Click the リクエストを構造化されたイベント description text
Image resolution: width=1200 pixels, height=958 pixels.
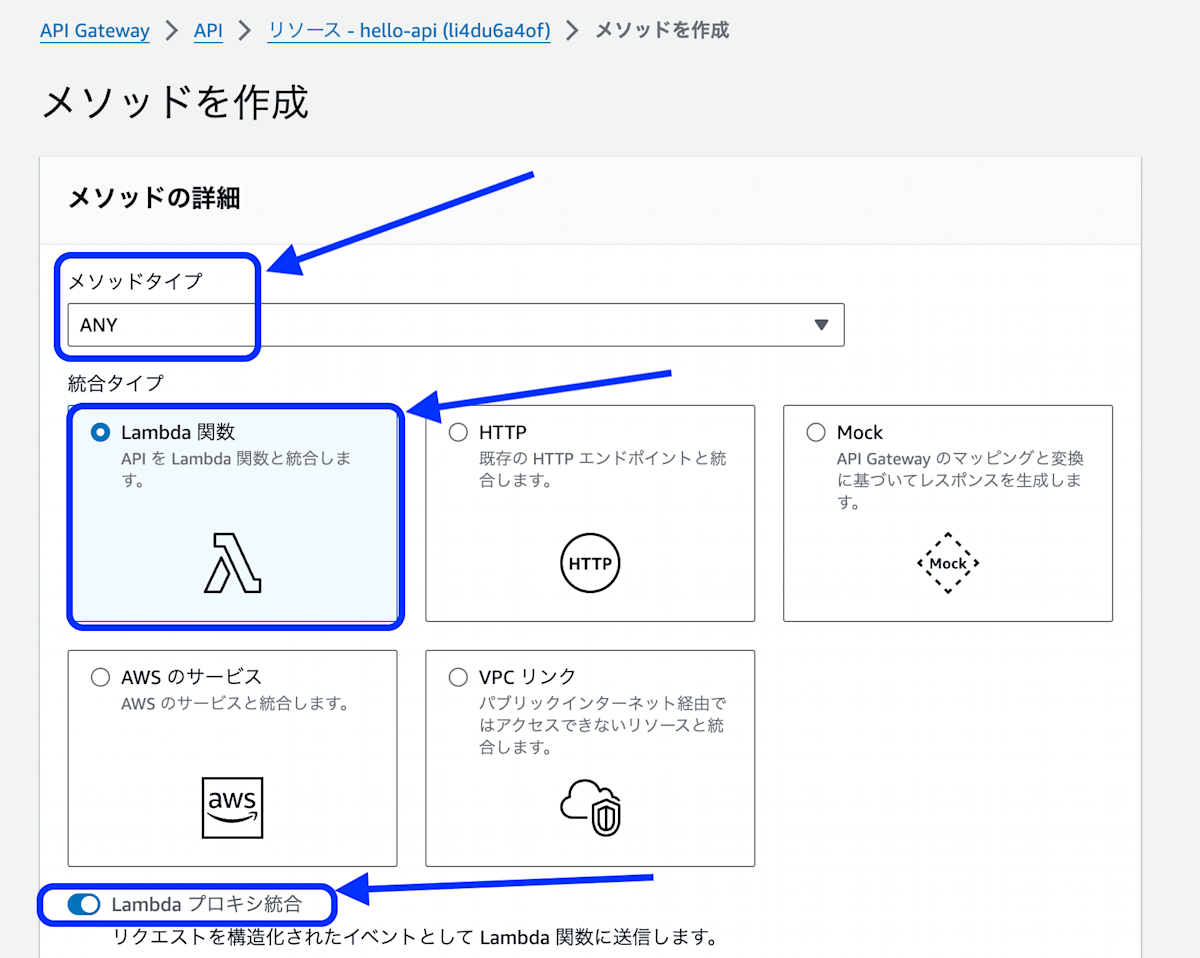click(x=414, y=937)
